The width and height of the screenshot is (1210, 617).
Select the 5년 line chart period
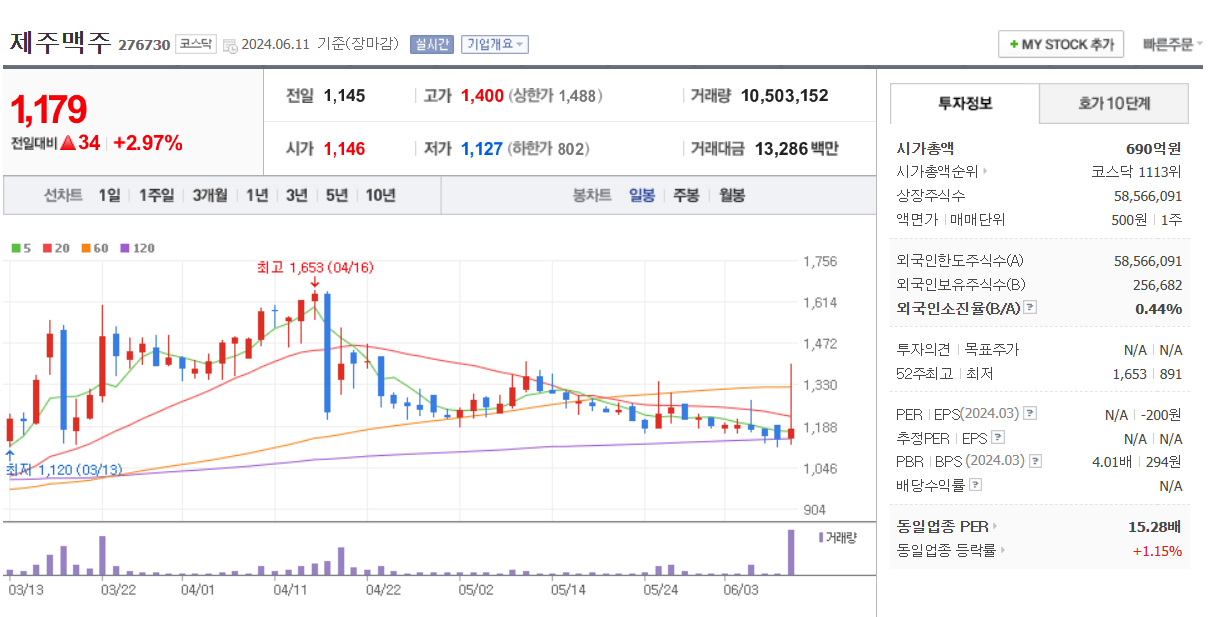[x=336, y=195]
